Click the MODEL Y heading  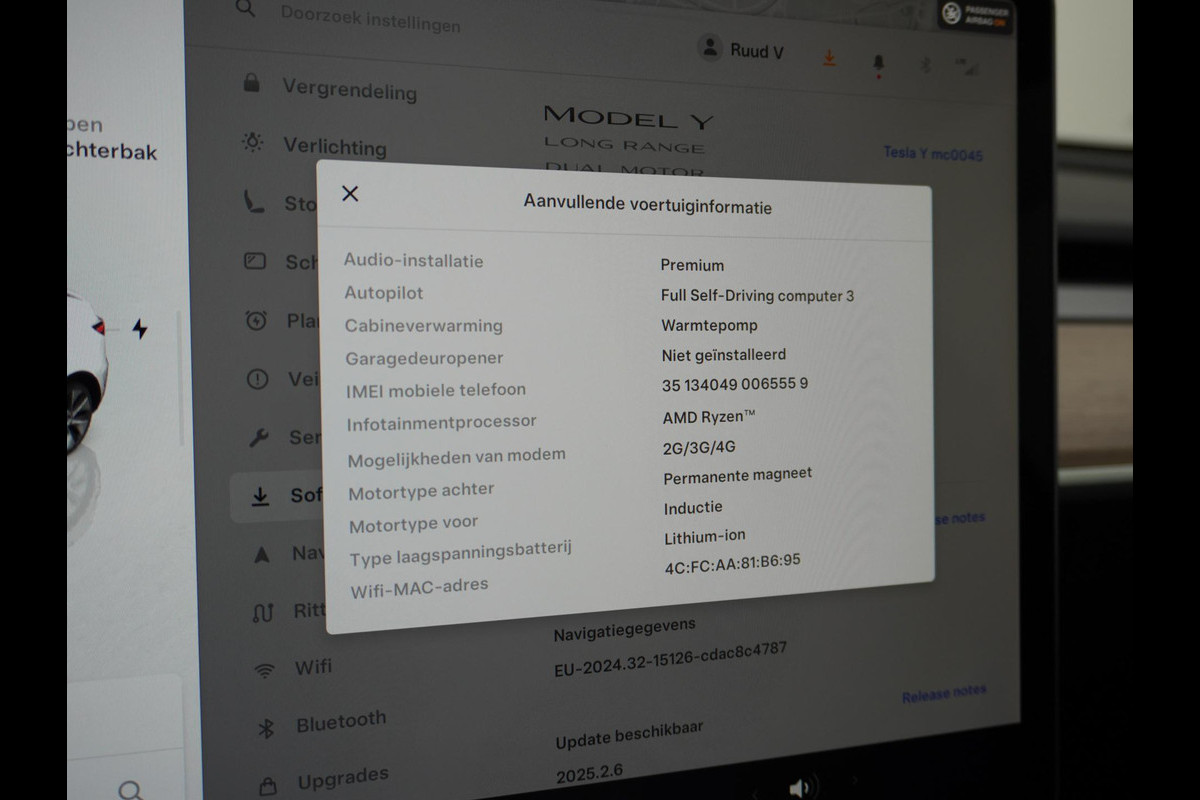tap(629, 118)
